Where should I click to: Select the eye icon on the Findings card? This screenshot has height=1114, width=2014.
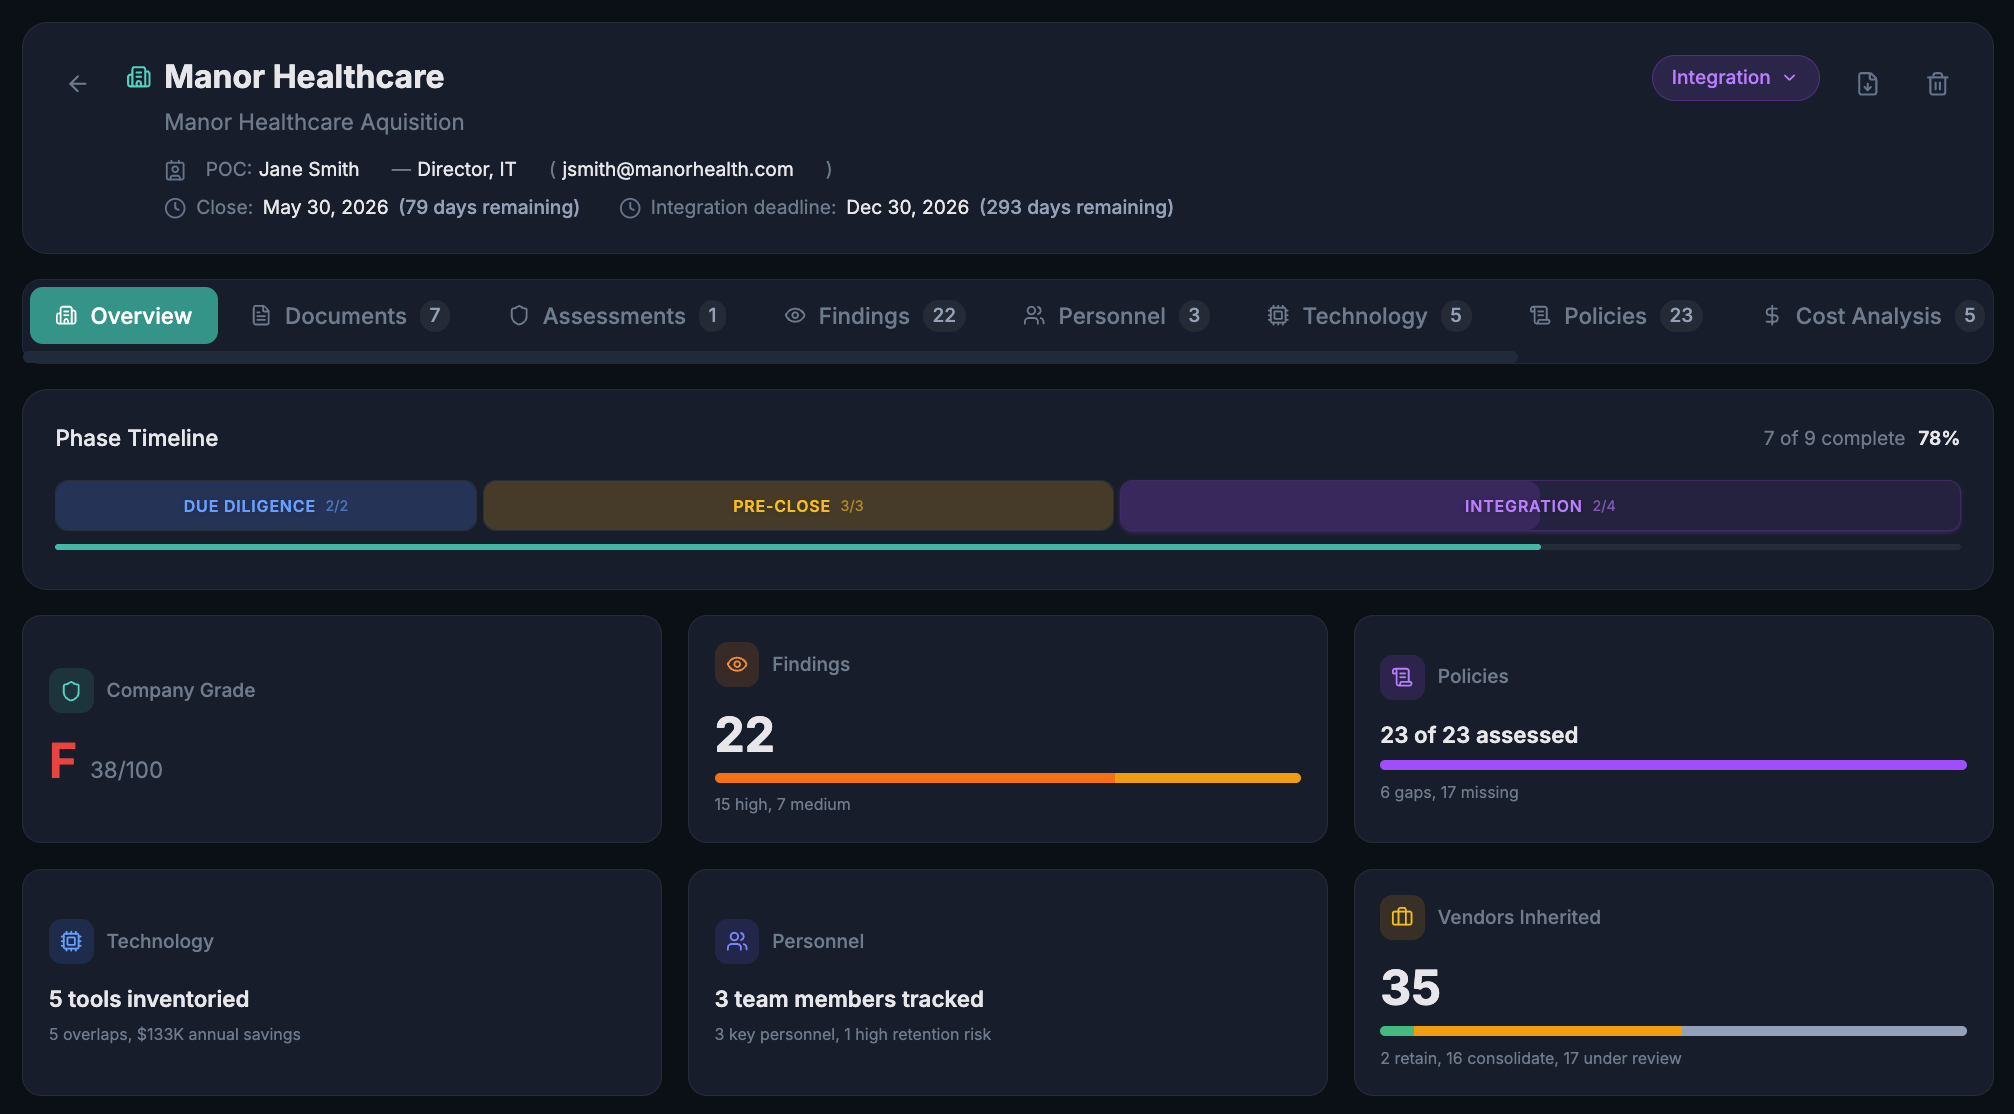tap(737, 664)
